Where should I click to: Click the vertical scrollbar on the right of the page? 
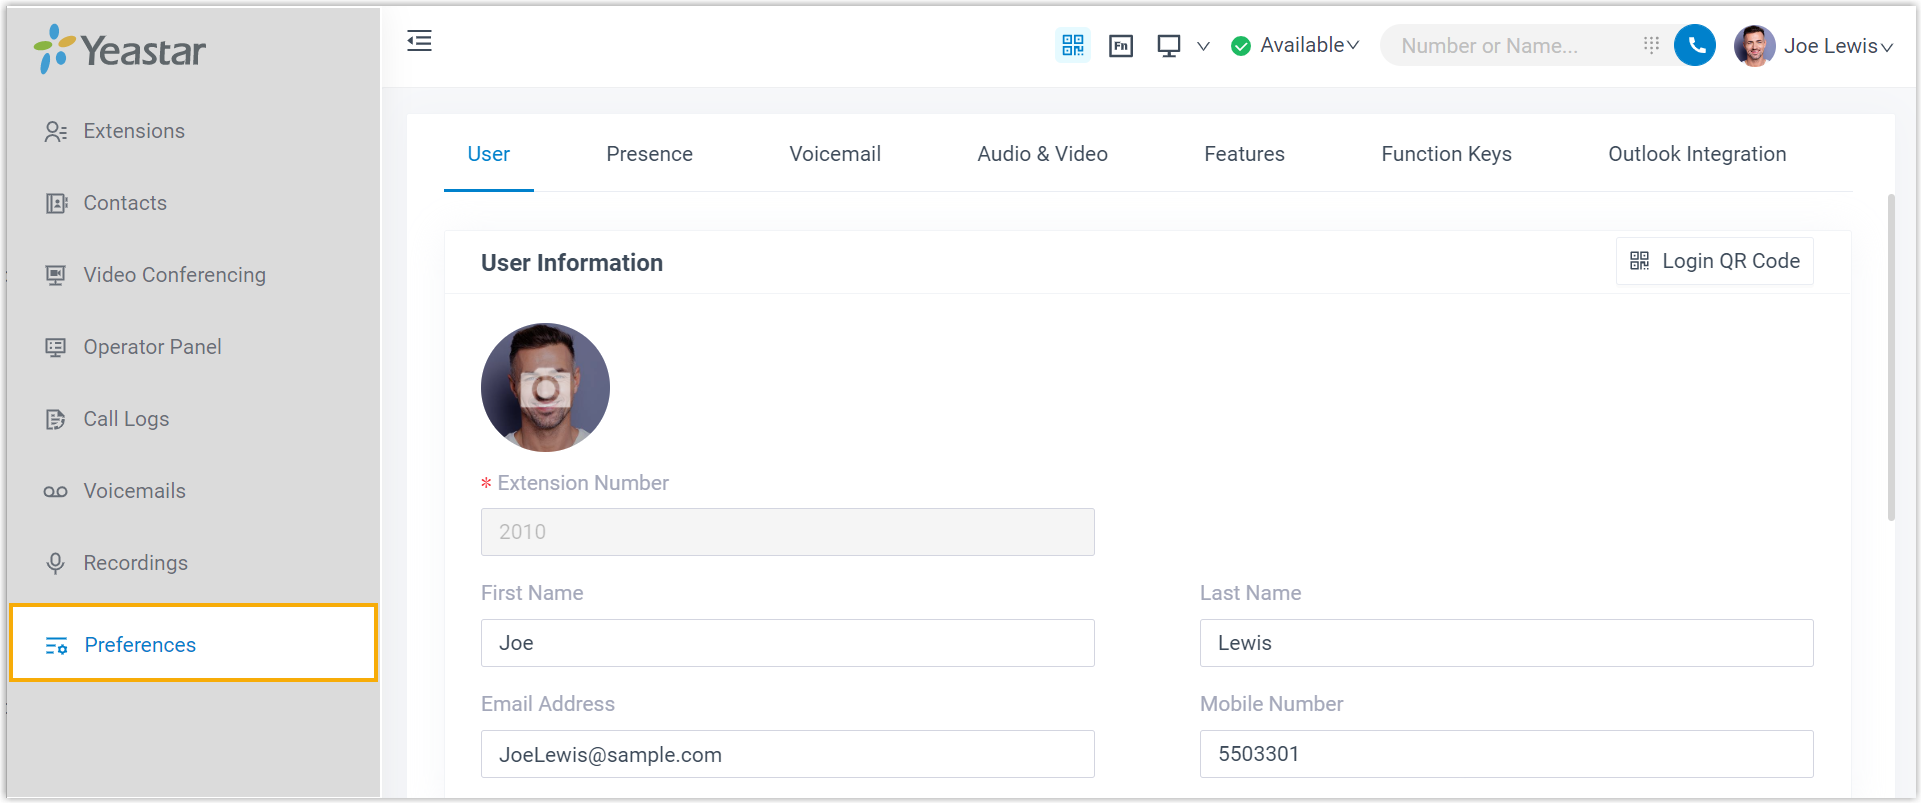click(x=1891, y=357)
